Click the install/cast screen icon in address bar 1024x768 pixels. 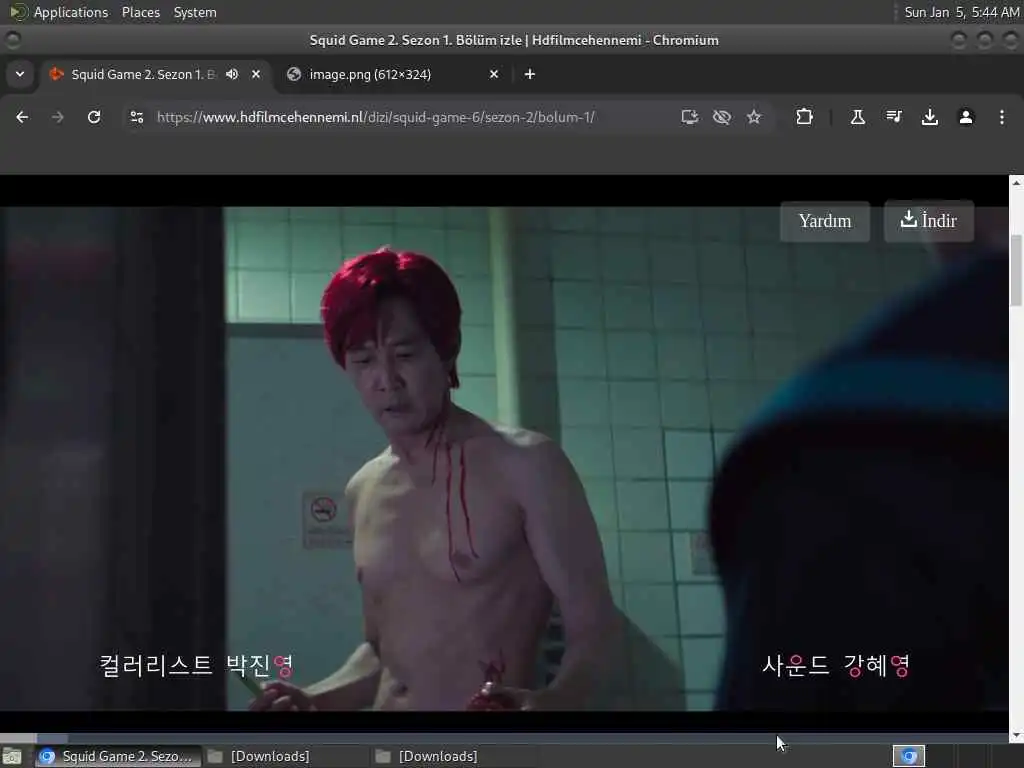click(x=690, y=117)
